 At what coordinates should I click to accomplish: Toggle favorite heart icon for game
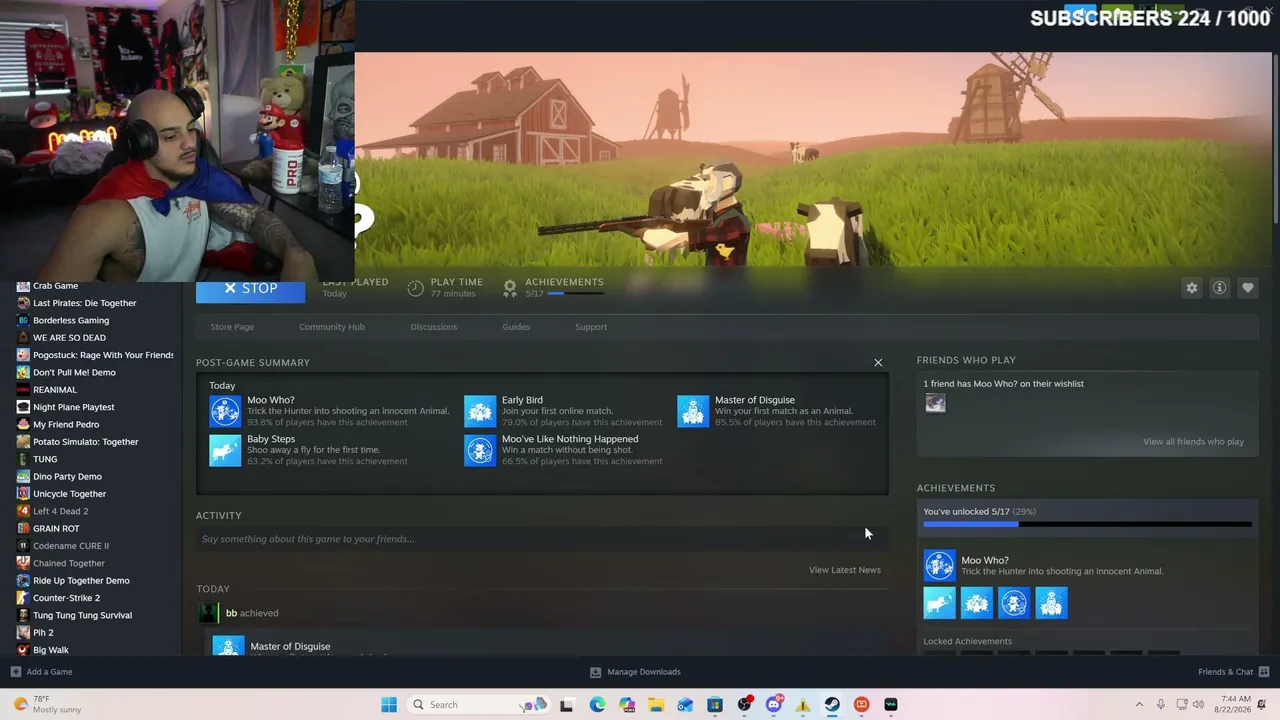1247,288
